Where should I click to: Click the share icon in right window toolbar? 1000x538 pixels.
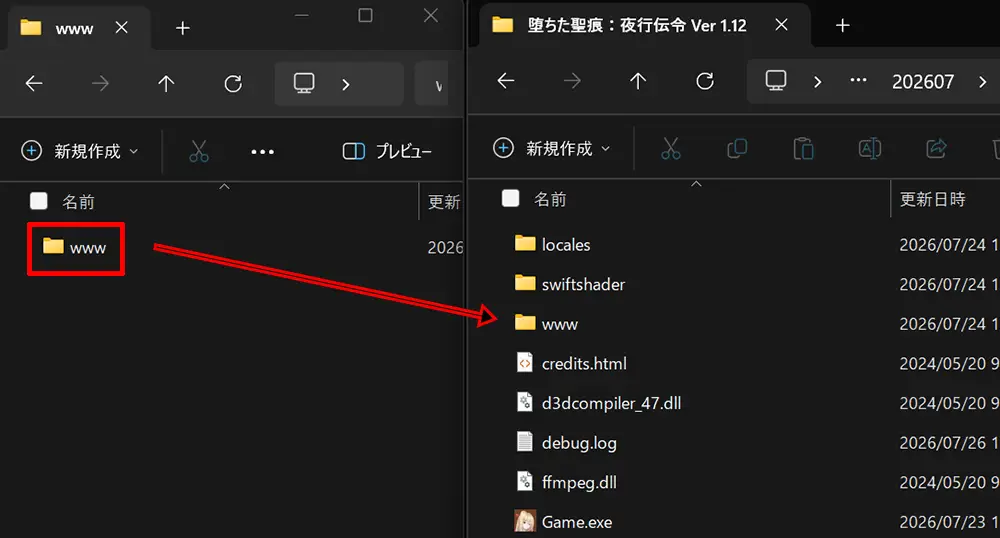point(936,149)
